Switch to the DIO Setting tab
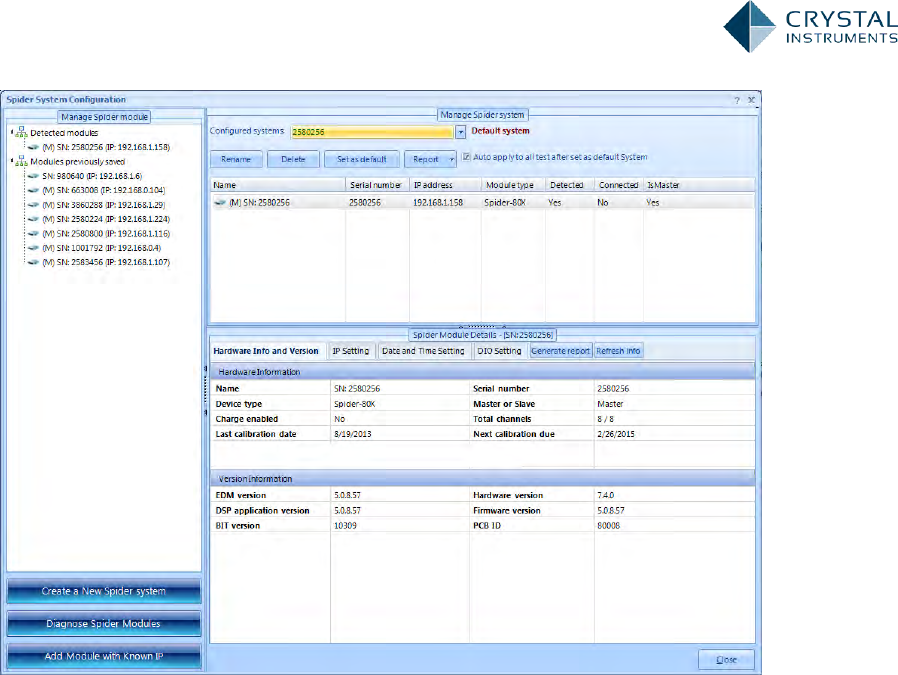The width and height of the screenshot is (898, 675). click(499, 351)
